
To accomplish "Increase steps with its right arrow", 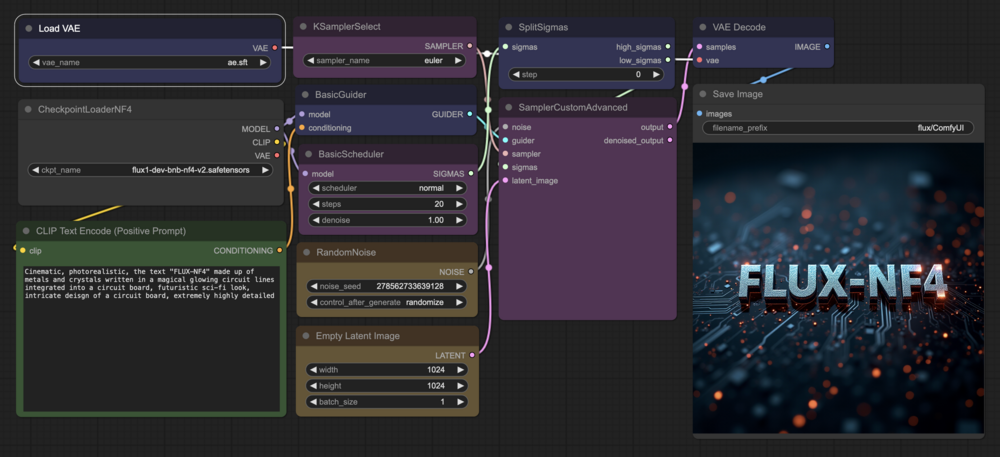I will click(x=459, y=204).
